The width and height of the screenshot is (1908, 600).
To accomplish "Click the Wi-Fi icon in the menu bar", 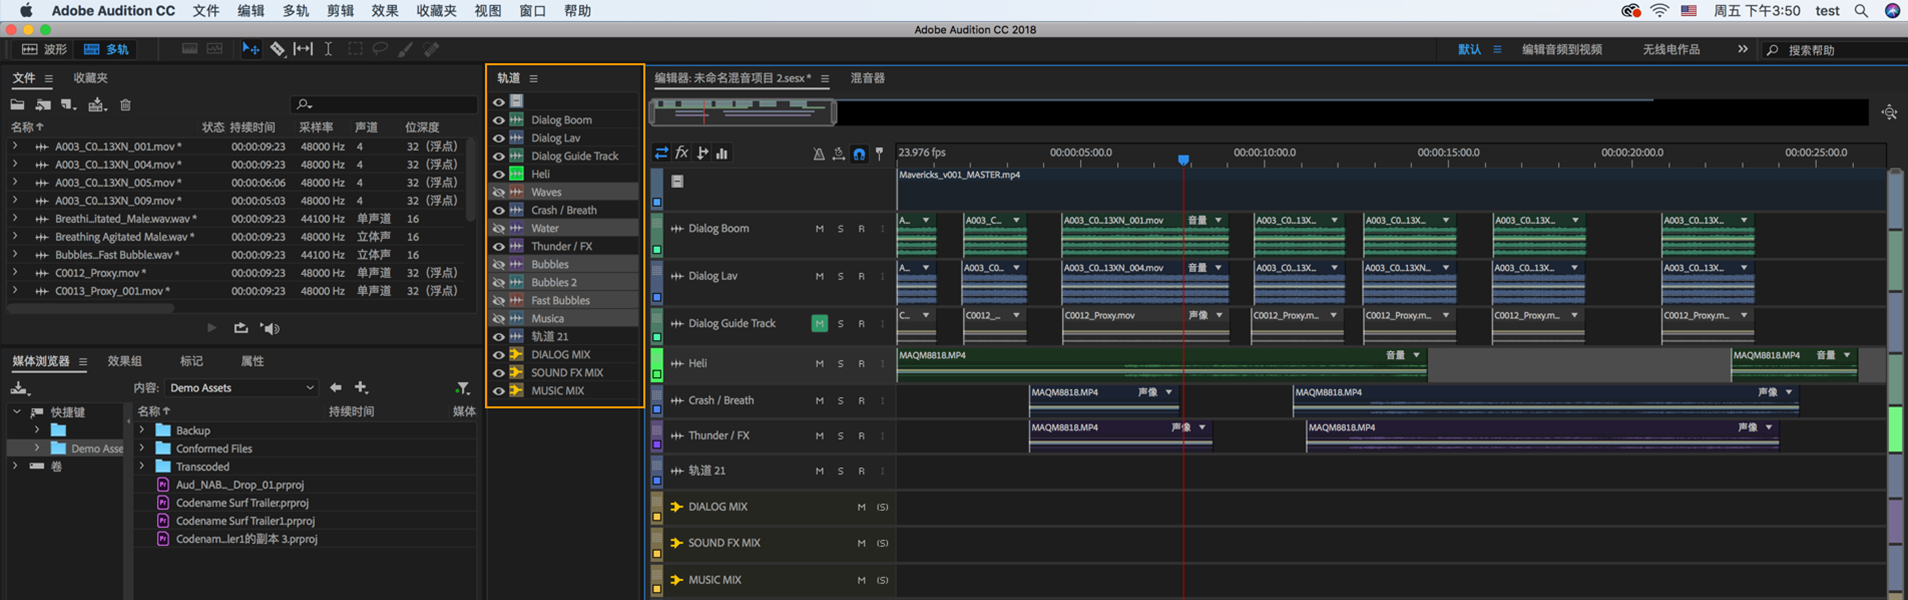I will point(1660,11).
